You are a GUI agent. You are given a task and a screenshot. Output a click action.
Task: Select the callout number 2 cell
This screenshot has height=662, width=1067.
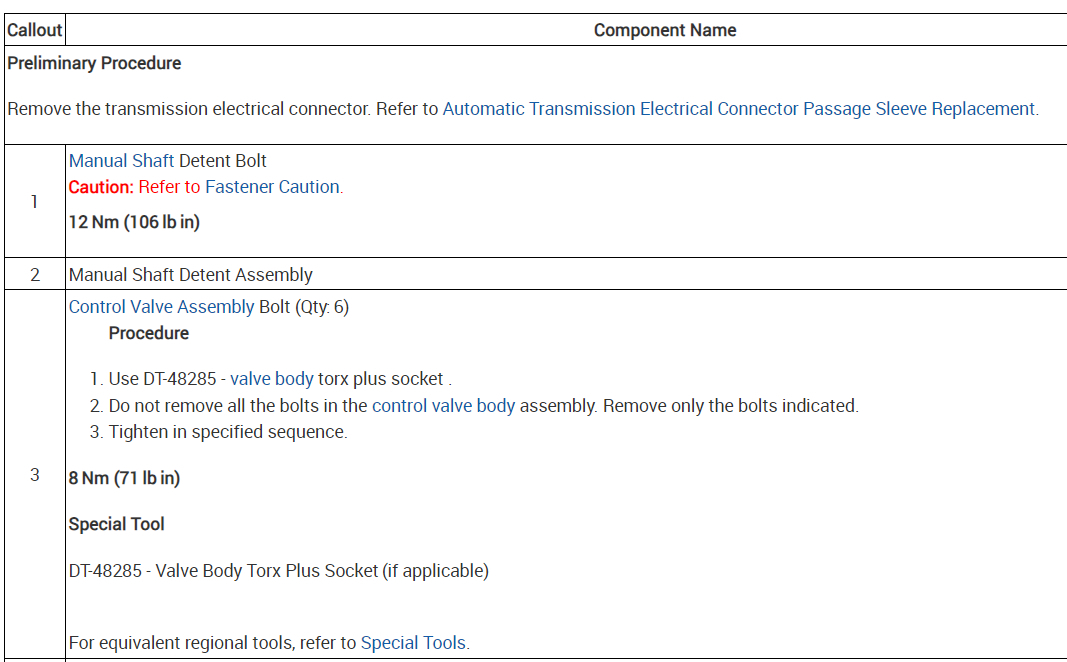(x=34, y=275)
